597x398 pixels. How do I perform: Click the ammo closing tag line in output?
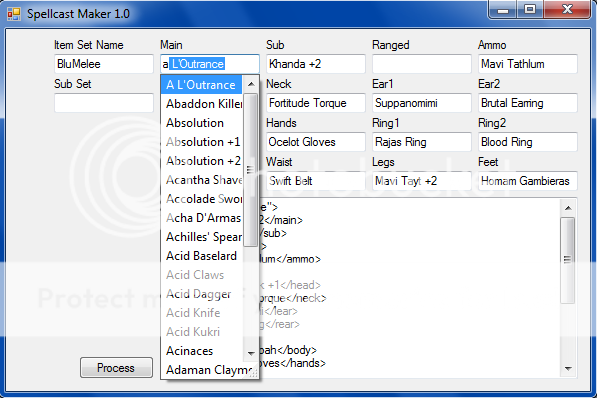pos(290,259)
